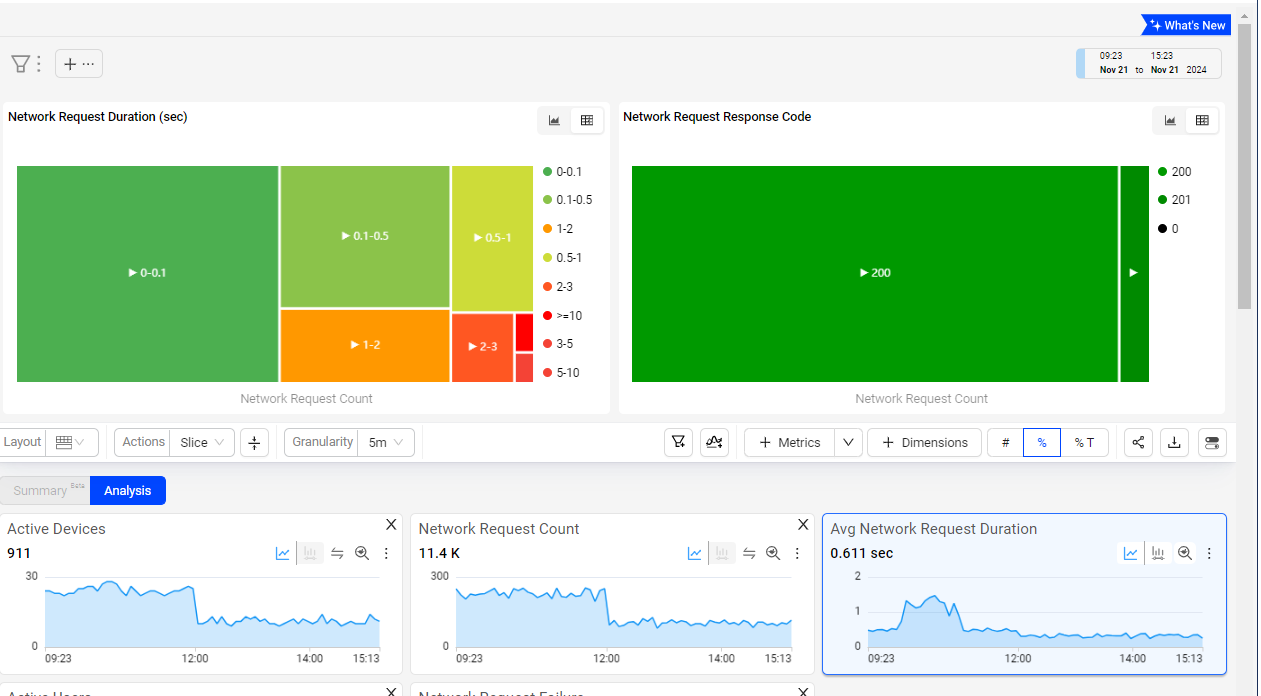1261x696 pixels.
Task: Expand the Actions Slice dropdown
Action: [202, 442]
